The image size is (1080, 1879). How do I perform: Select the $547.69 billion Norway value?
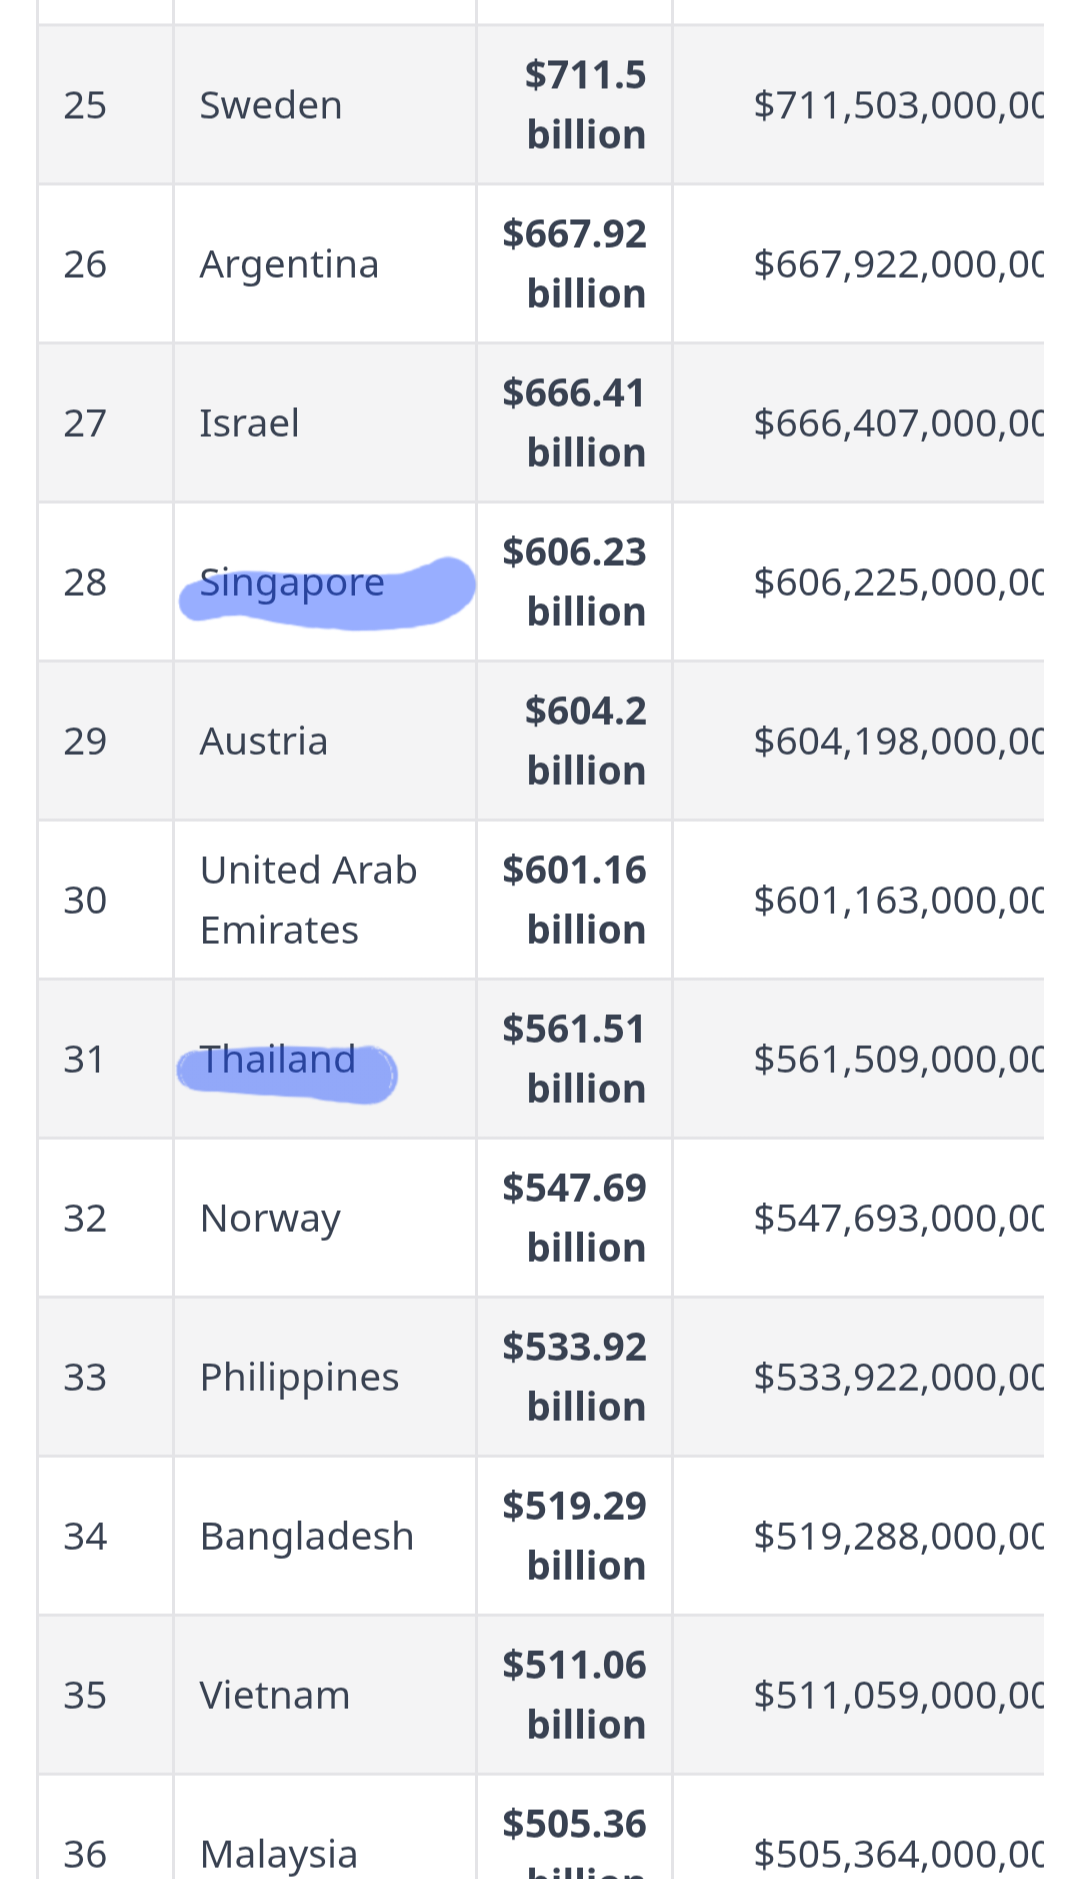pyautogui.click(x=575, y=1218)
